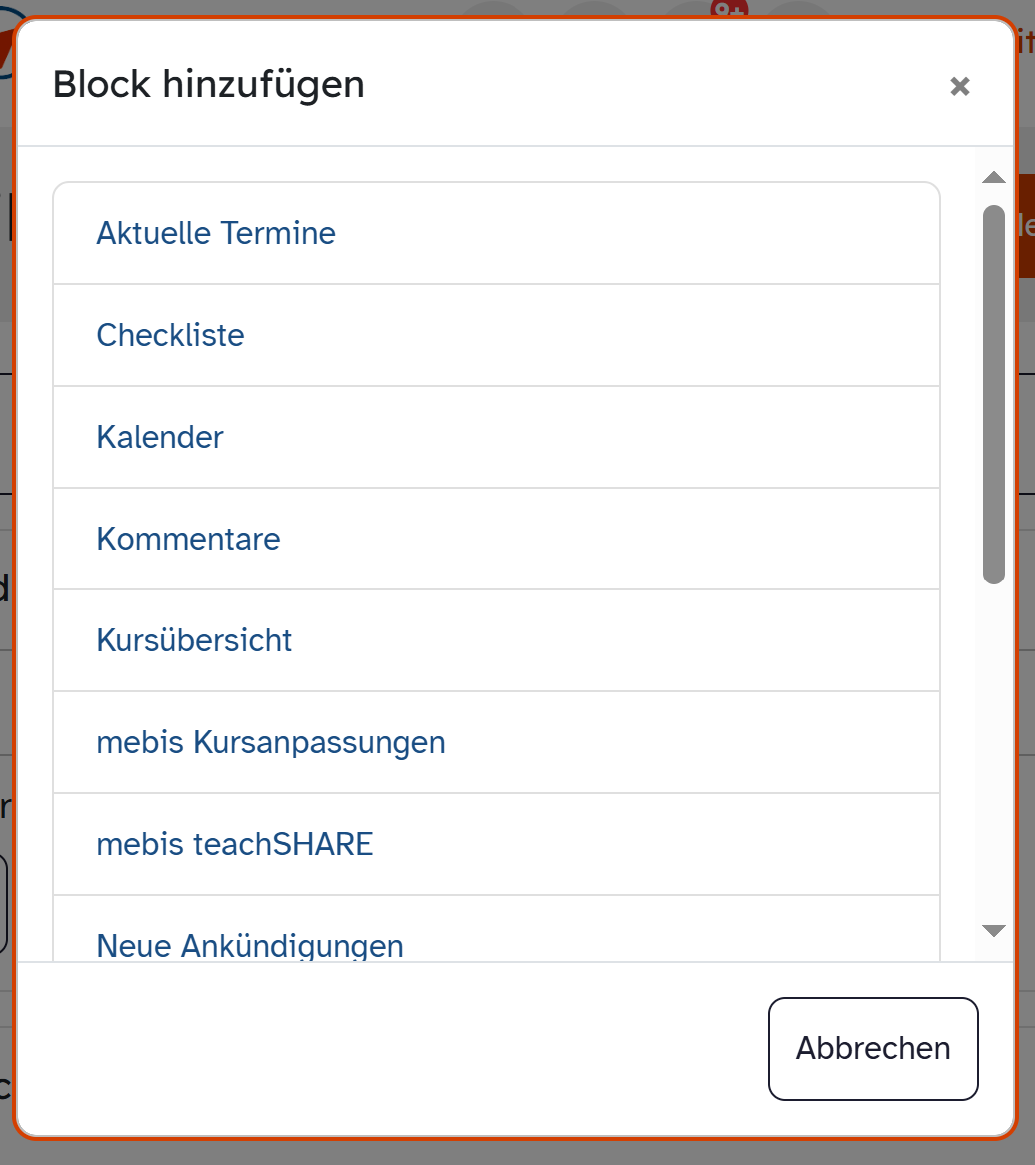The height and width of the screenshot is (1165, 1035).
Task: Click the scrollbar track below the thumb
Action: click(993, 750)
